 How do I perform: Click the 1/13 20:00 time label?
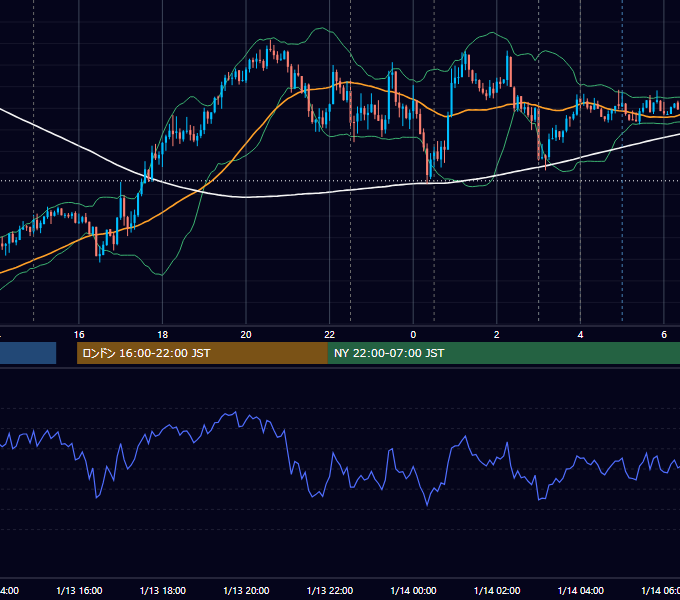pyautogui.click(x=246, y=590)
